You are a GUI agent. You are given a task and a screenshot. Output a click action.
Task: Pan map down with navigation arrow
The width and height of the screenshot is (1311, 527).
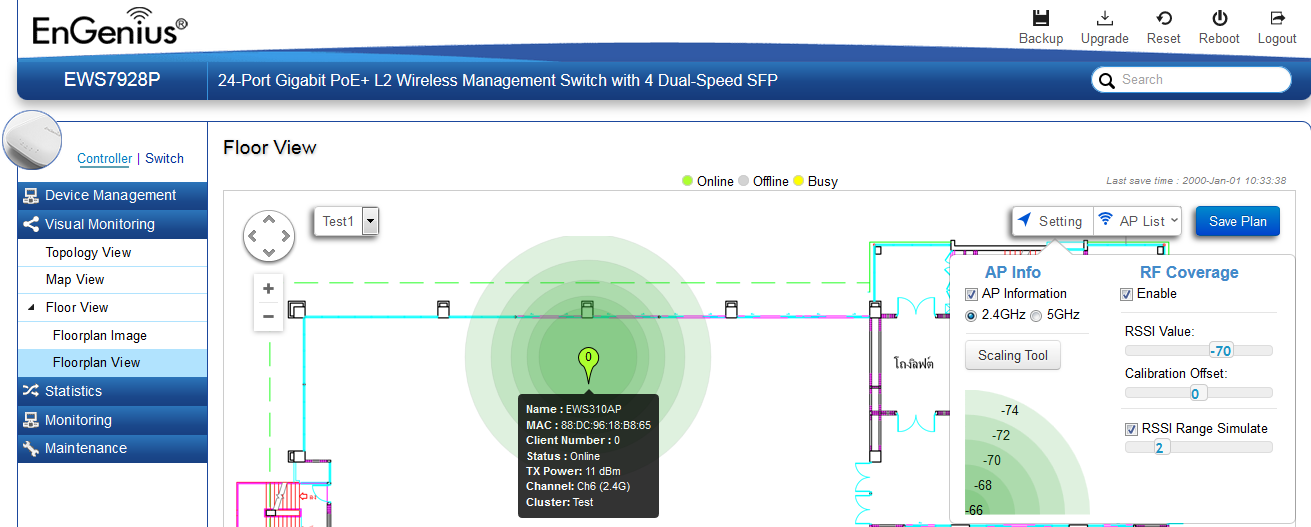[269, 254]
